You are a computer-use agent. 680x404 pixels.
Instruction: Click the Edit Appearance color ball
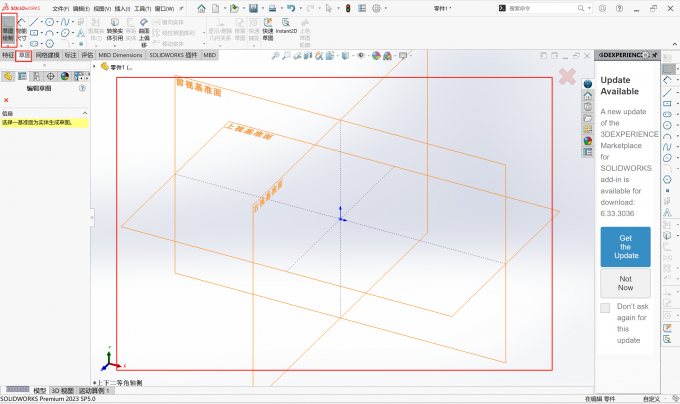pos(376,55)
